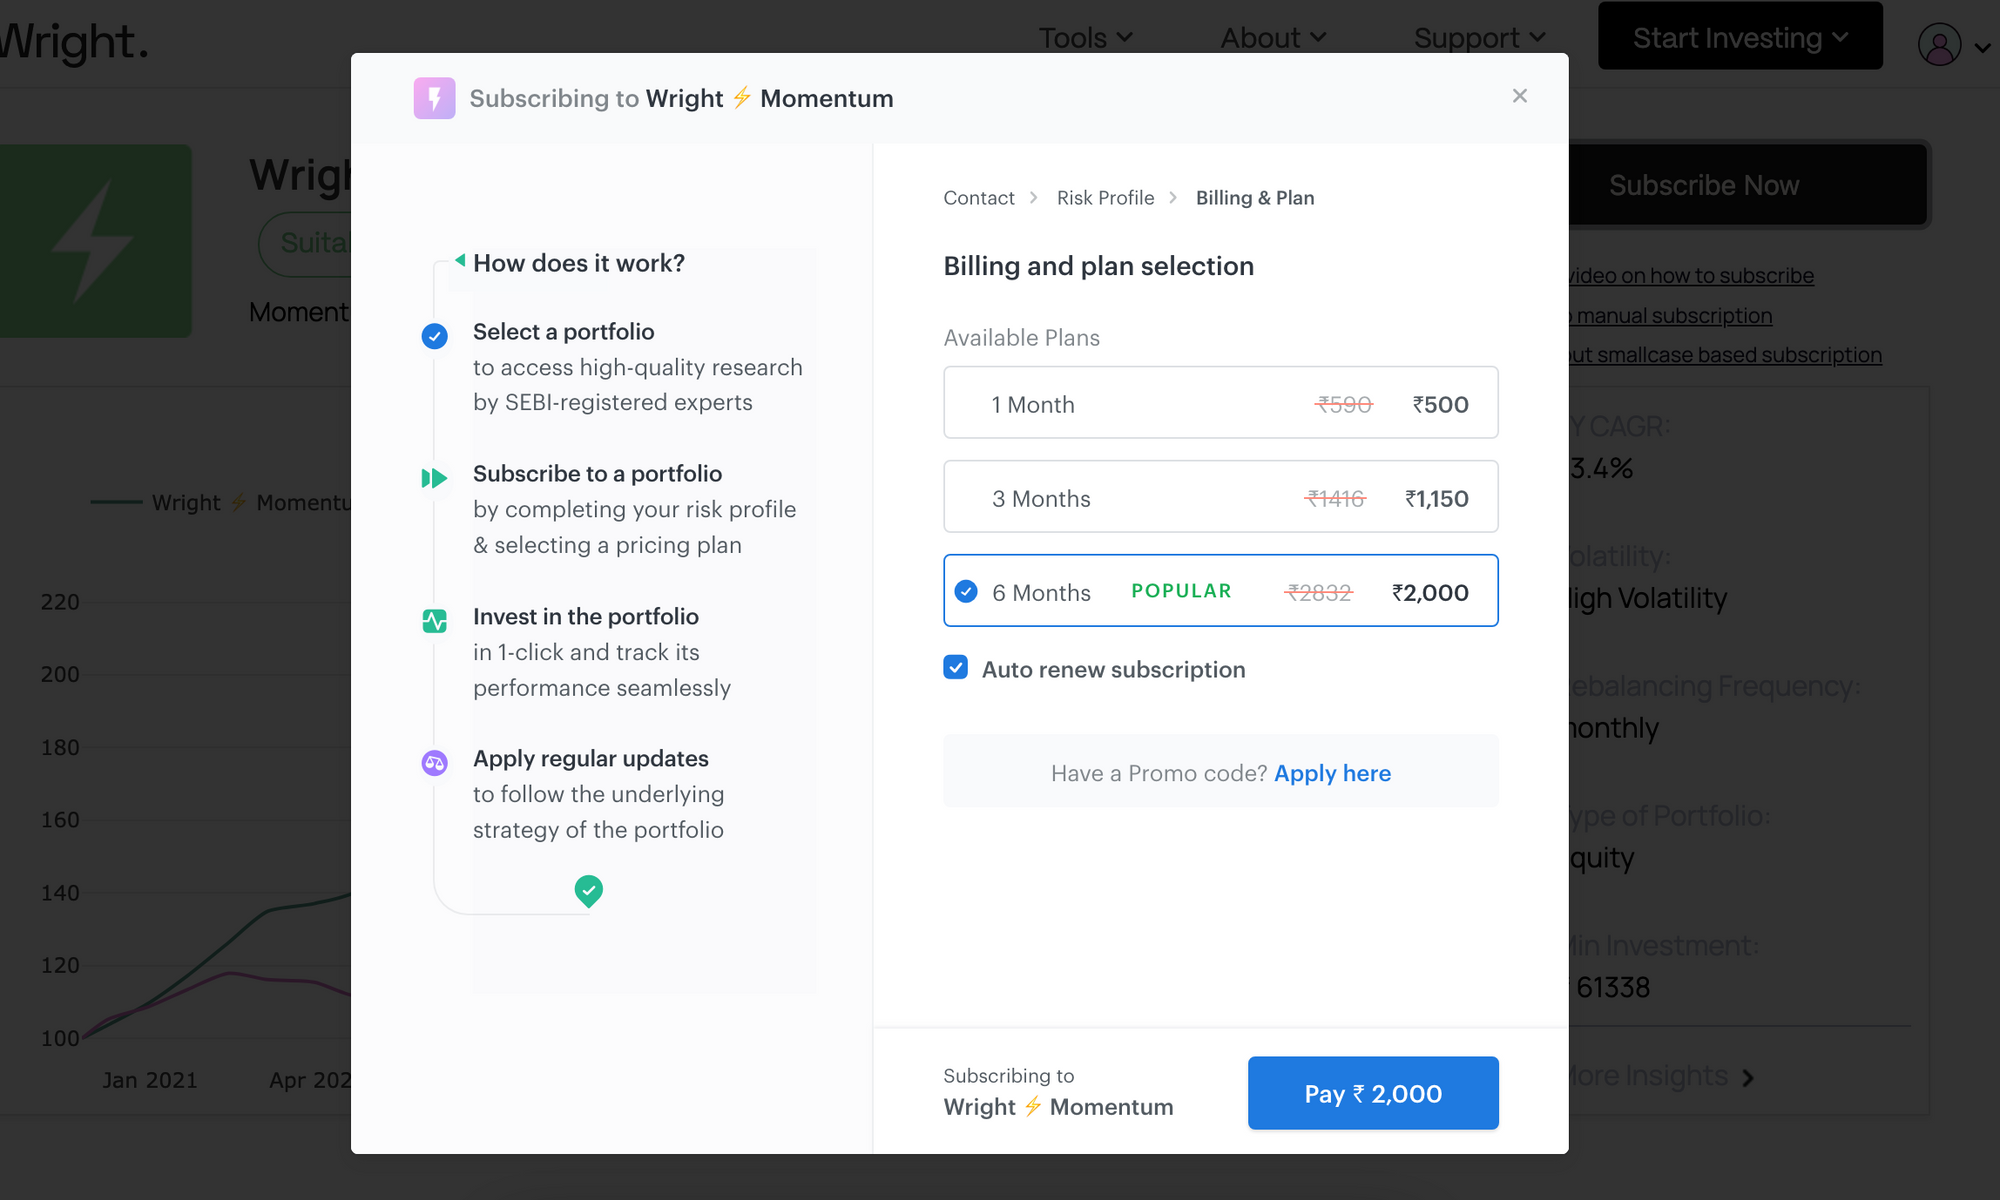
Task: Open manual subscription link
Action: point(1670,315)
